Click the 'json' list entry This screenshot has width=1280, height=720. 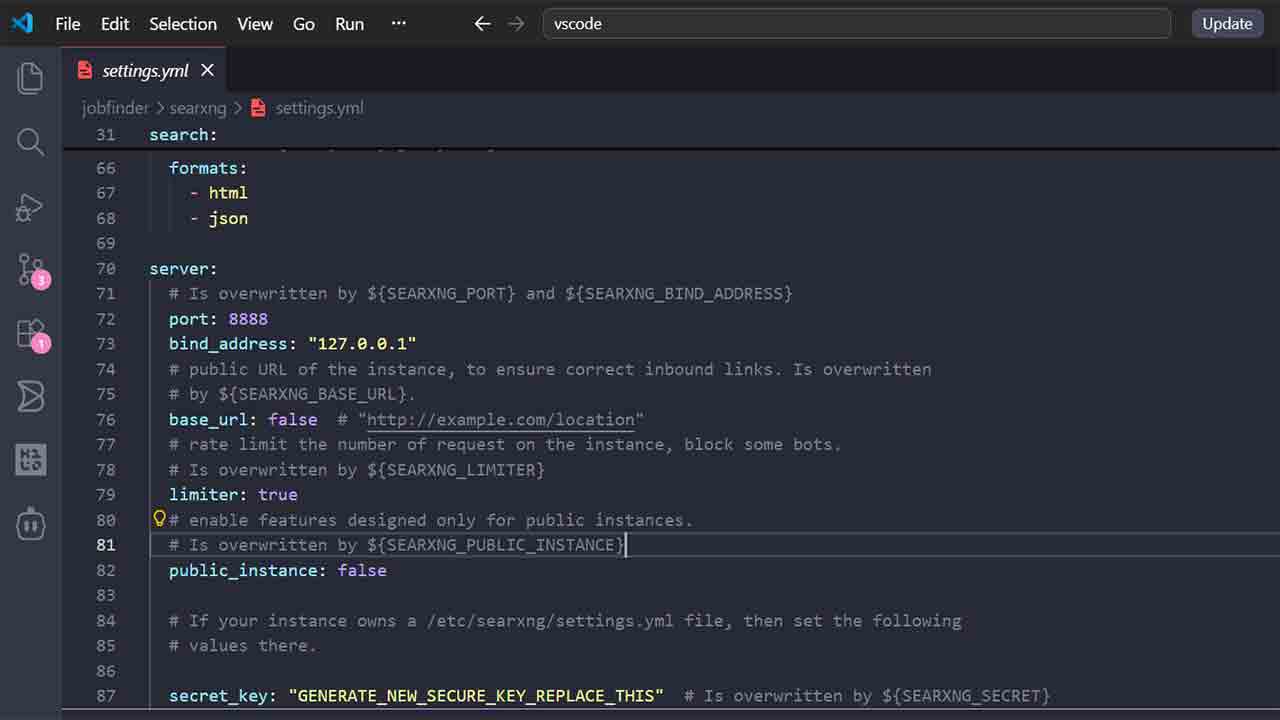coord(228,218)
